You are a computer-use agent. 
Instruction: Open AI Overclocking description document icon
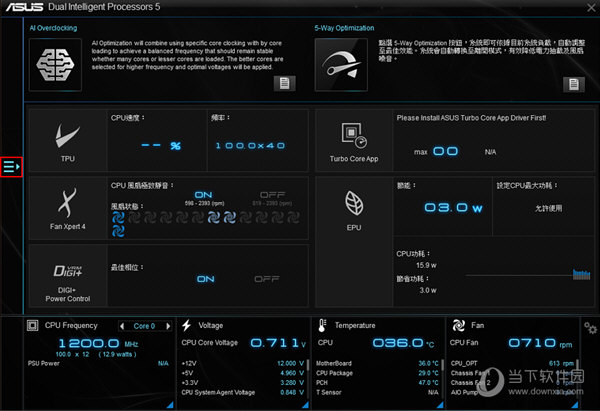[x=284, y=83]
